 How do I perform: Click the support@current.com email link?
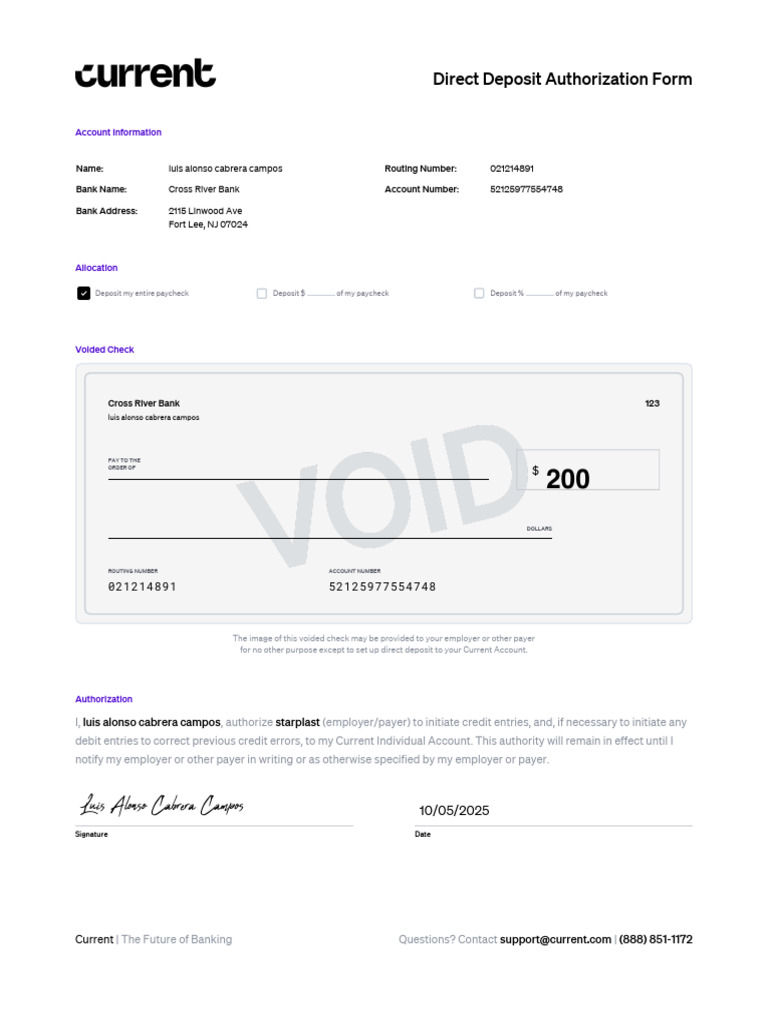point(555,939)
